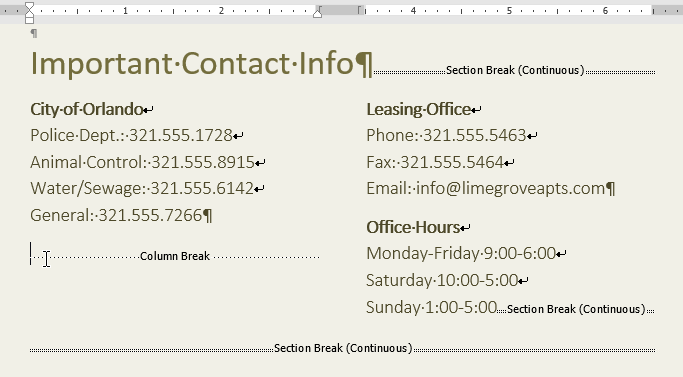This screenshot has height=377, width=683.
Task: Click the bottom full-width Section Break line
Action: click(x=342, y=348)
